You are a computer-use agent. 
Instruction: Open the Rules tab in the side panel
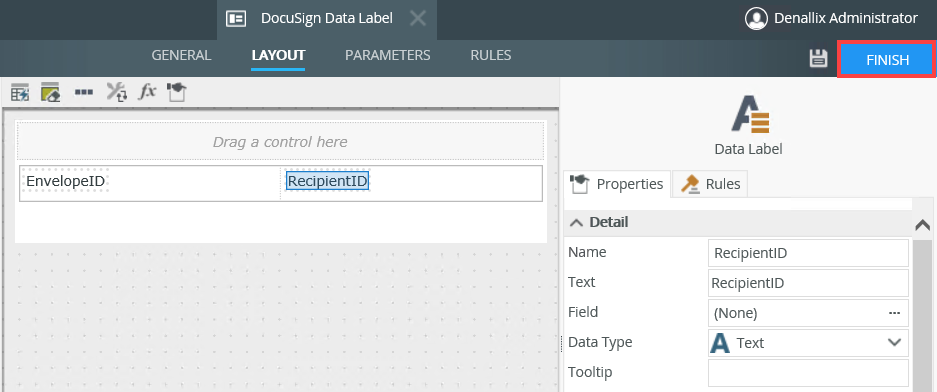tap(710, 184)
